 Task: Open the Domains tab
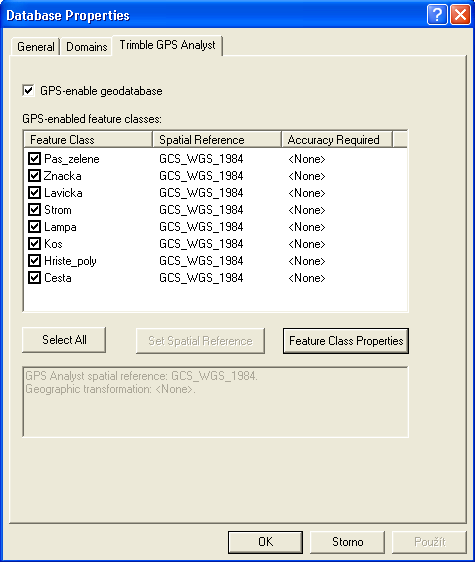tap(86, 47)
